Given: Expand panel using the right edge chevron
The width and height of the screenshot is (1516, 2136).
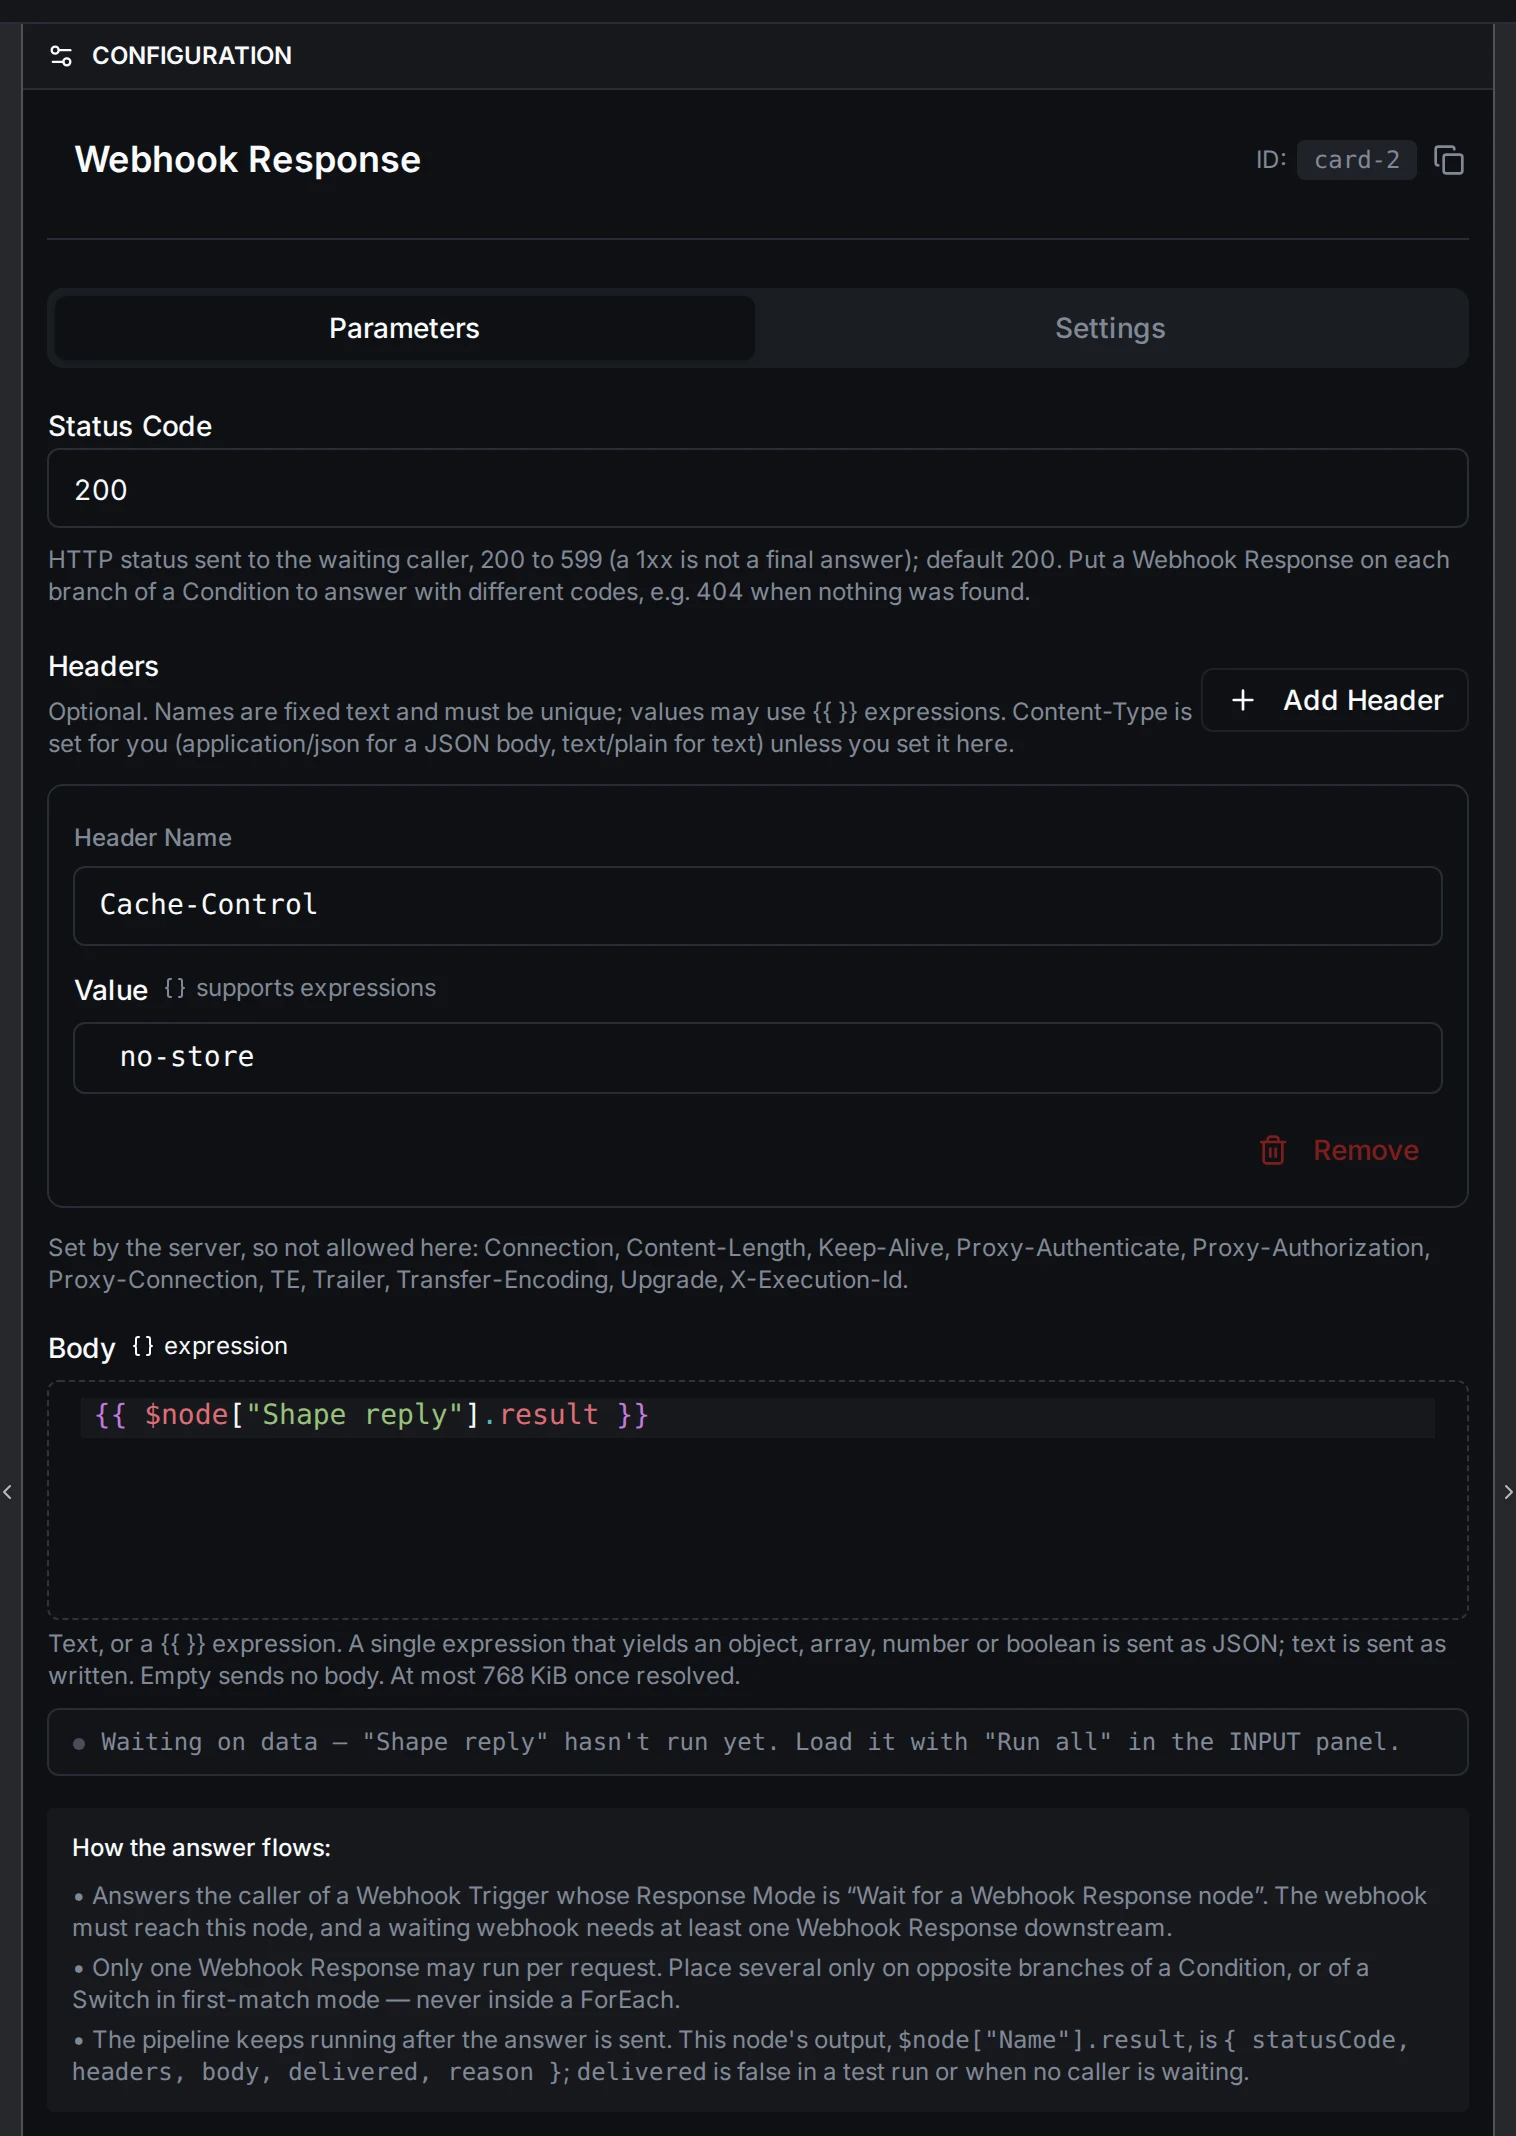Looking at the screenshot, I should (1508, 1492).
